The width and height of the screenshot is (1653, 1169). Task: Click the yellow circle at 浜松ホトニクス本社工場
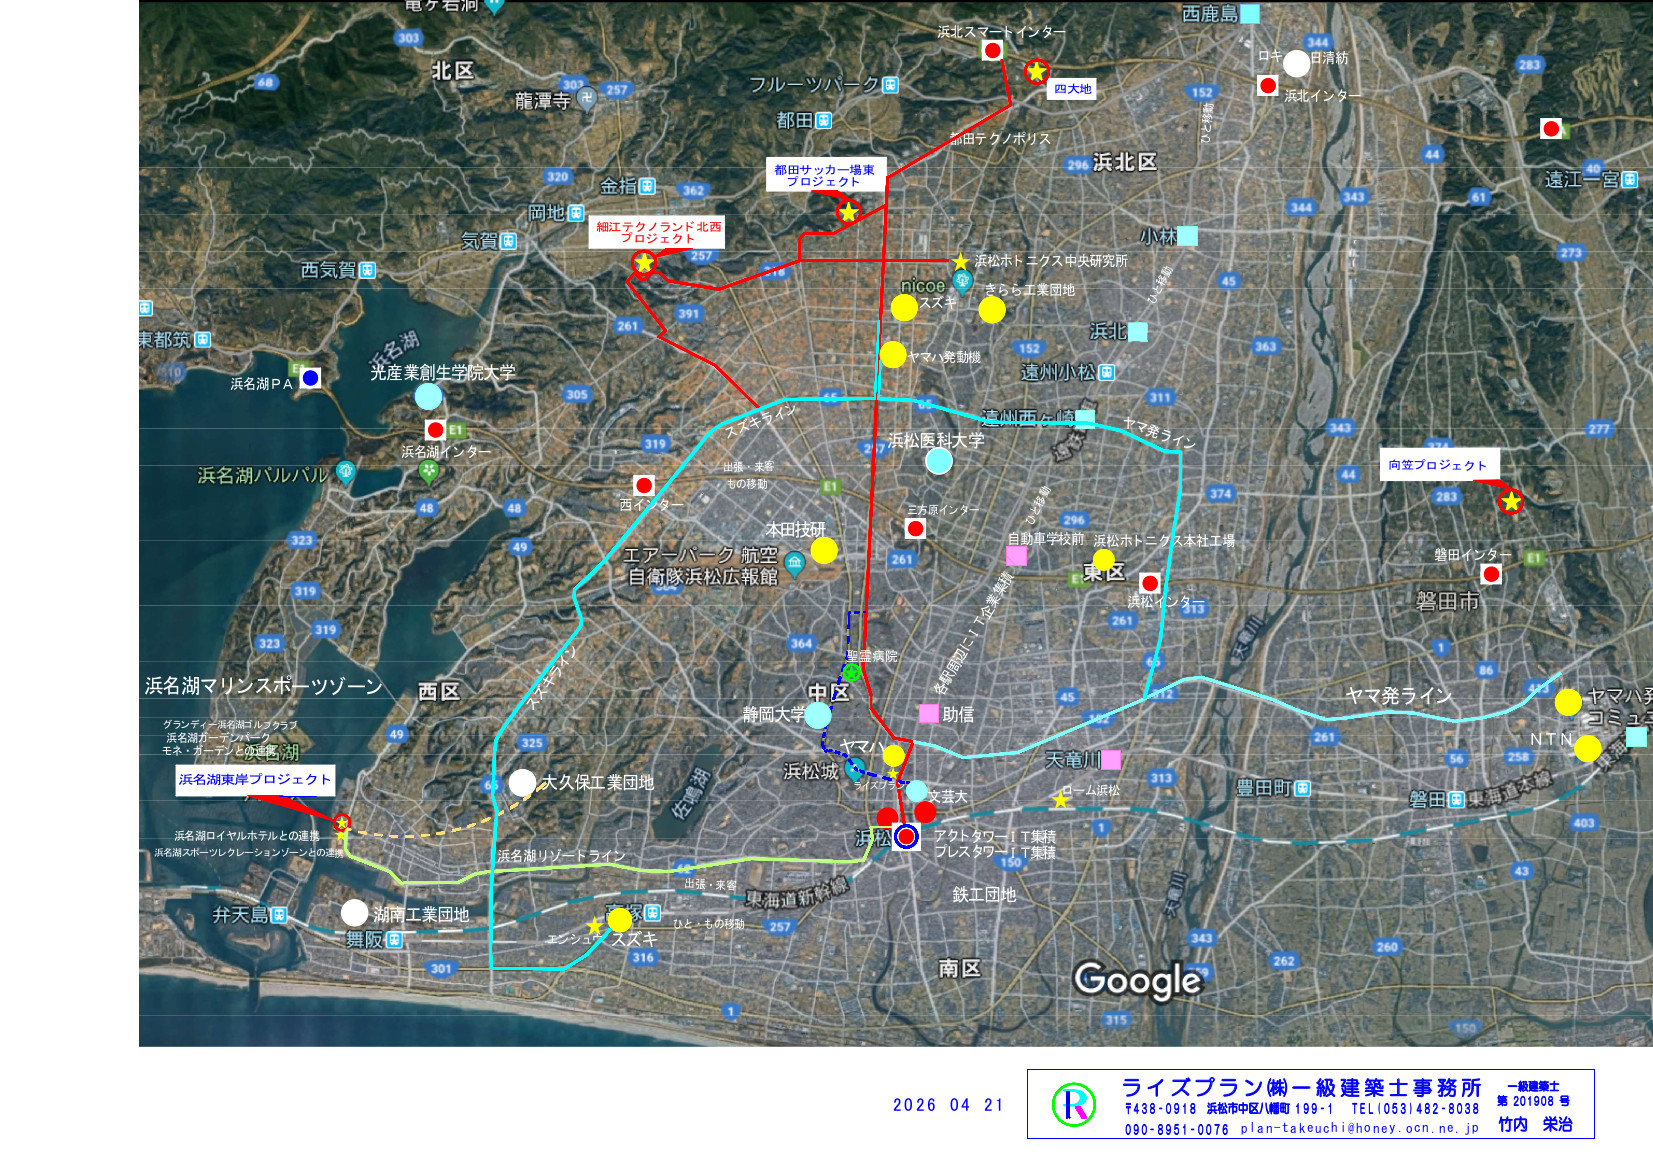pyautogui.click(x=1104, y=560)
